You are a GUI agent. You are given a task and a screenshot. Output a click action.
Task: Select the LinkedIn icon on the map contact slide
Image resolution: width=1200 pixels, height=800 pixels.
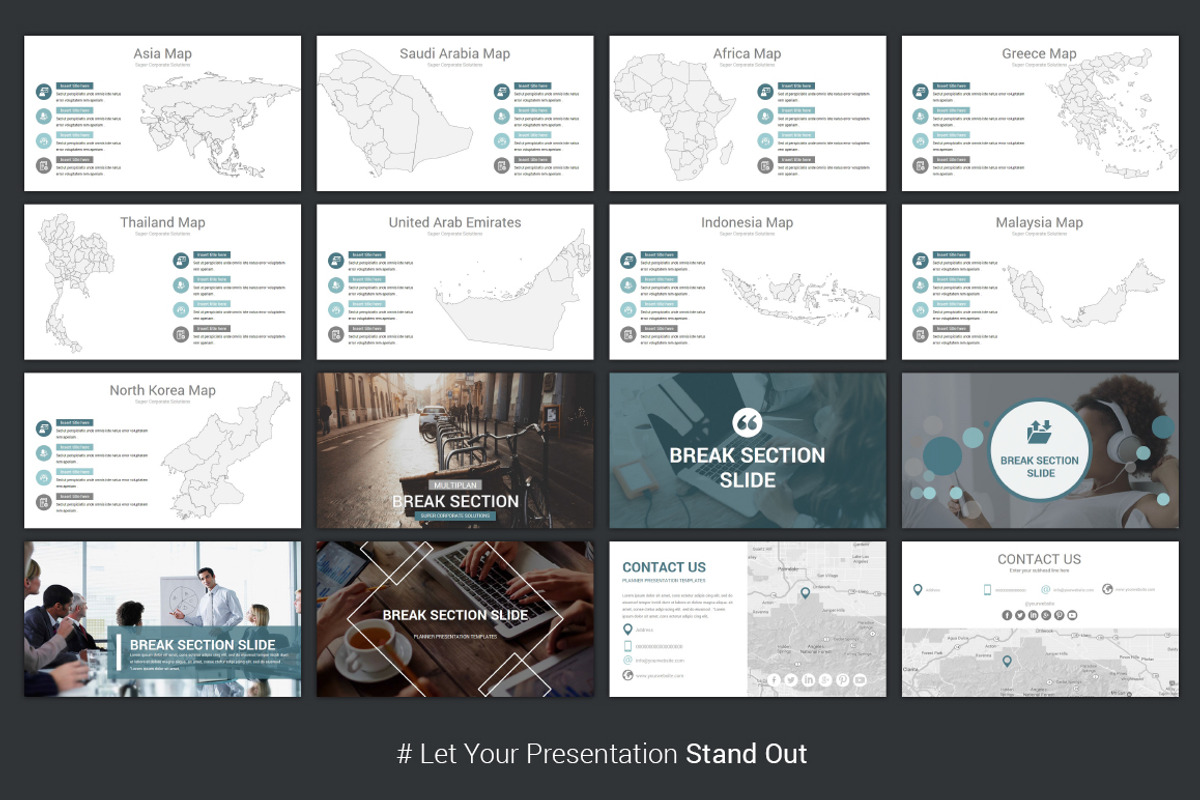point(807,680)
